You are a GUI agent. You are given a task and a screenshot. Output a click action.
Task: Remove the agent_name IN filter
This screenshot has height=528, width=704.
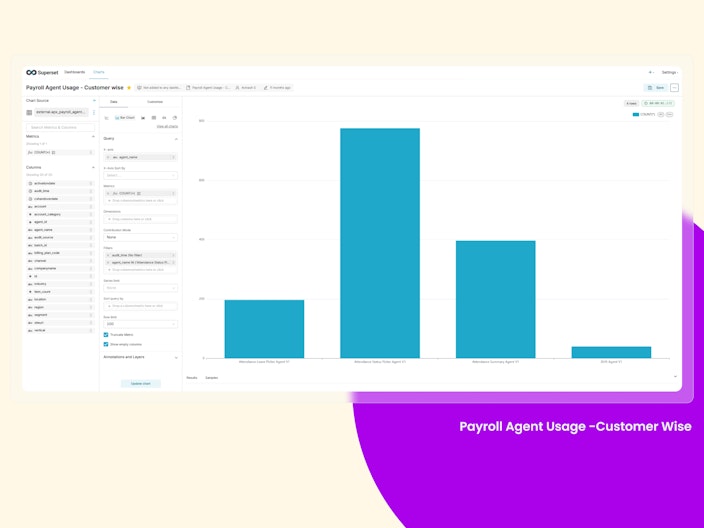[x=108, y=262]
